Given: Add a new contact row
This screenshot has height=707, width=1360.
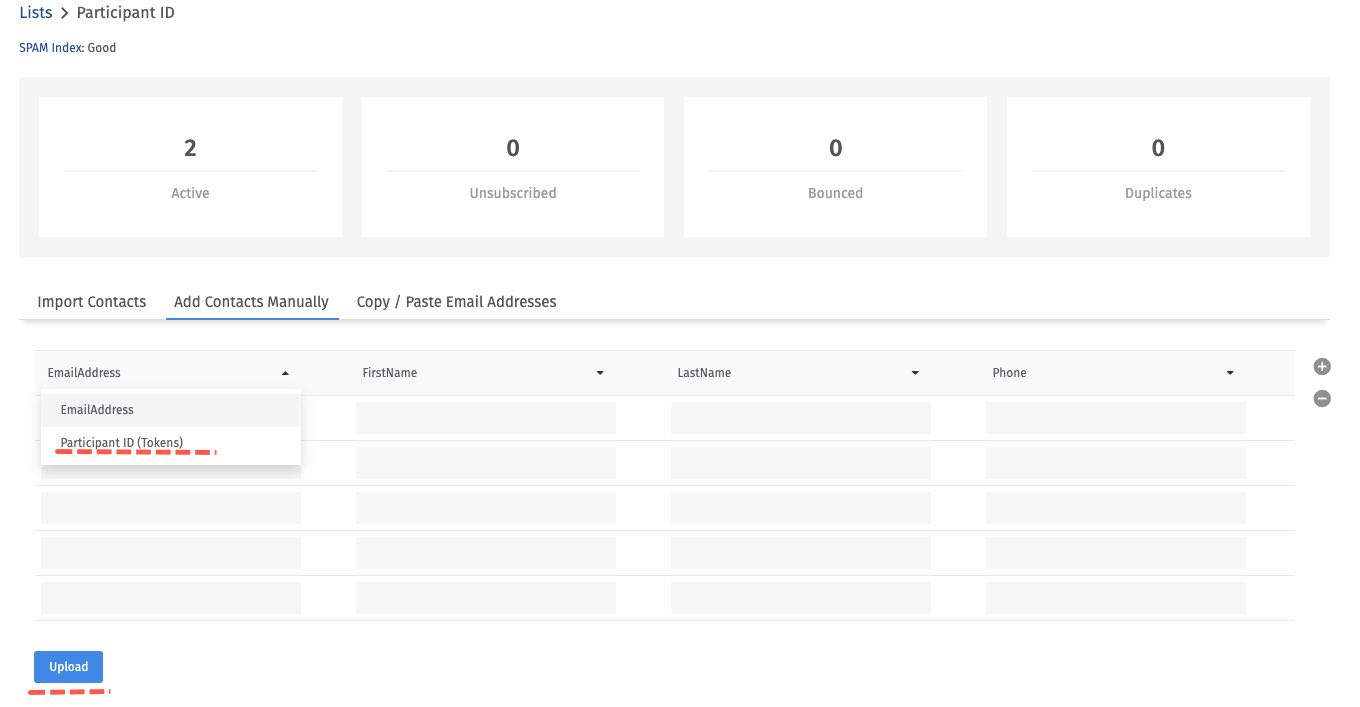Looking at the screenshot, I should click(x=1322, y=366).
